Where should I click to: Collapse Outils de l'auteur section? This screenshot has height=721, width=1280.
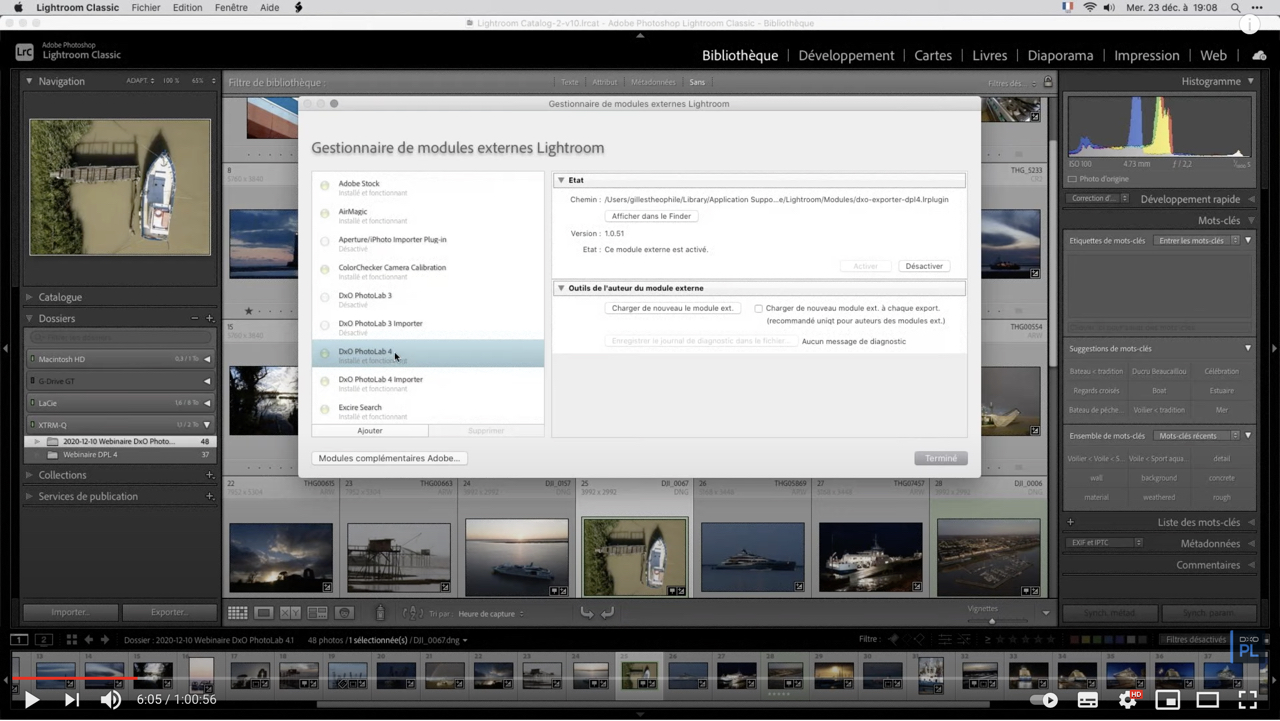tap(561, 288)
